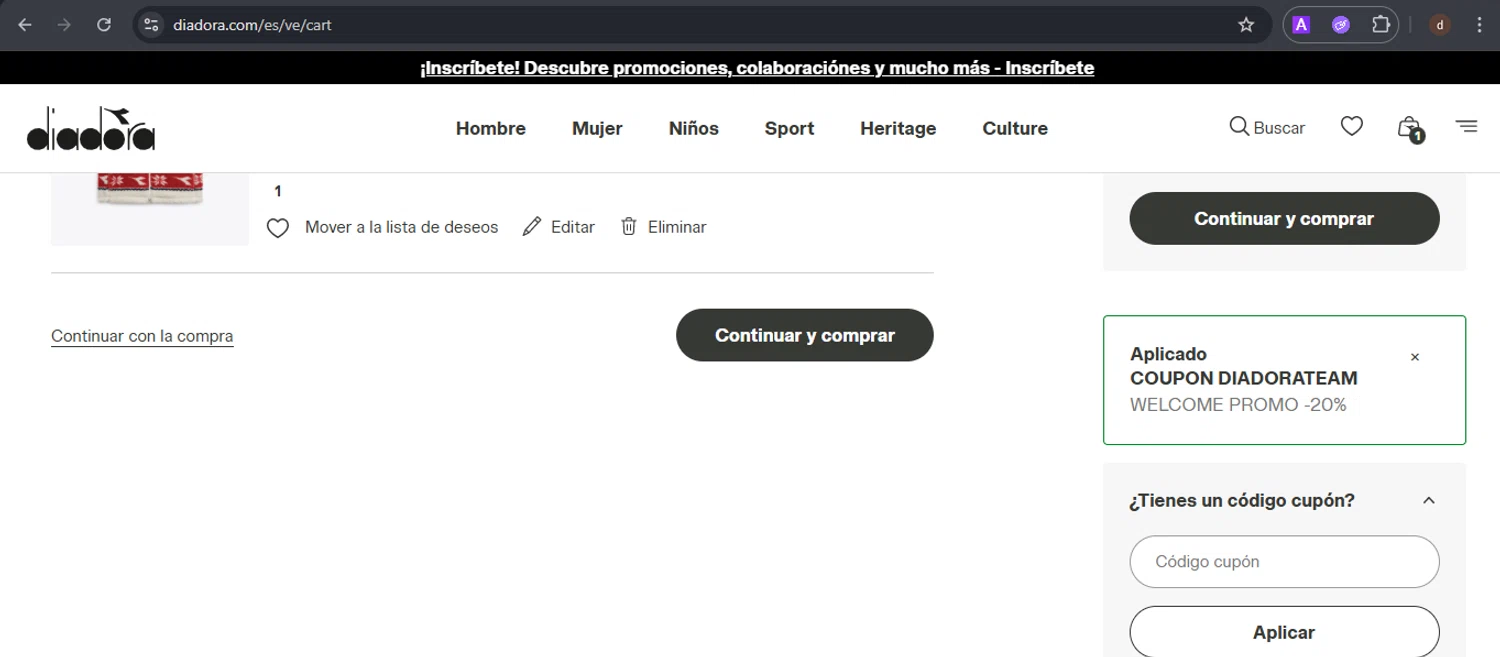Click 'COUPON DIADORATEAM' text
Screen dimensions: 1500x657
(1244, 379)
